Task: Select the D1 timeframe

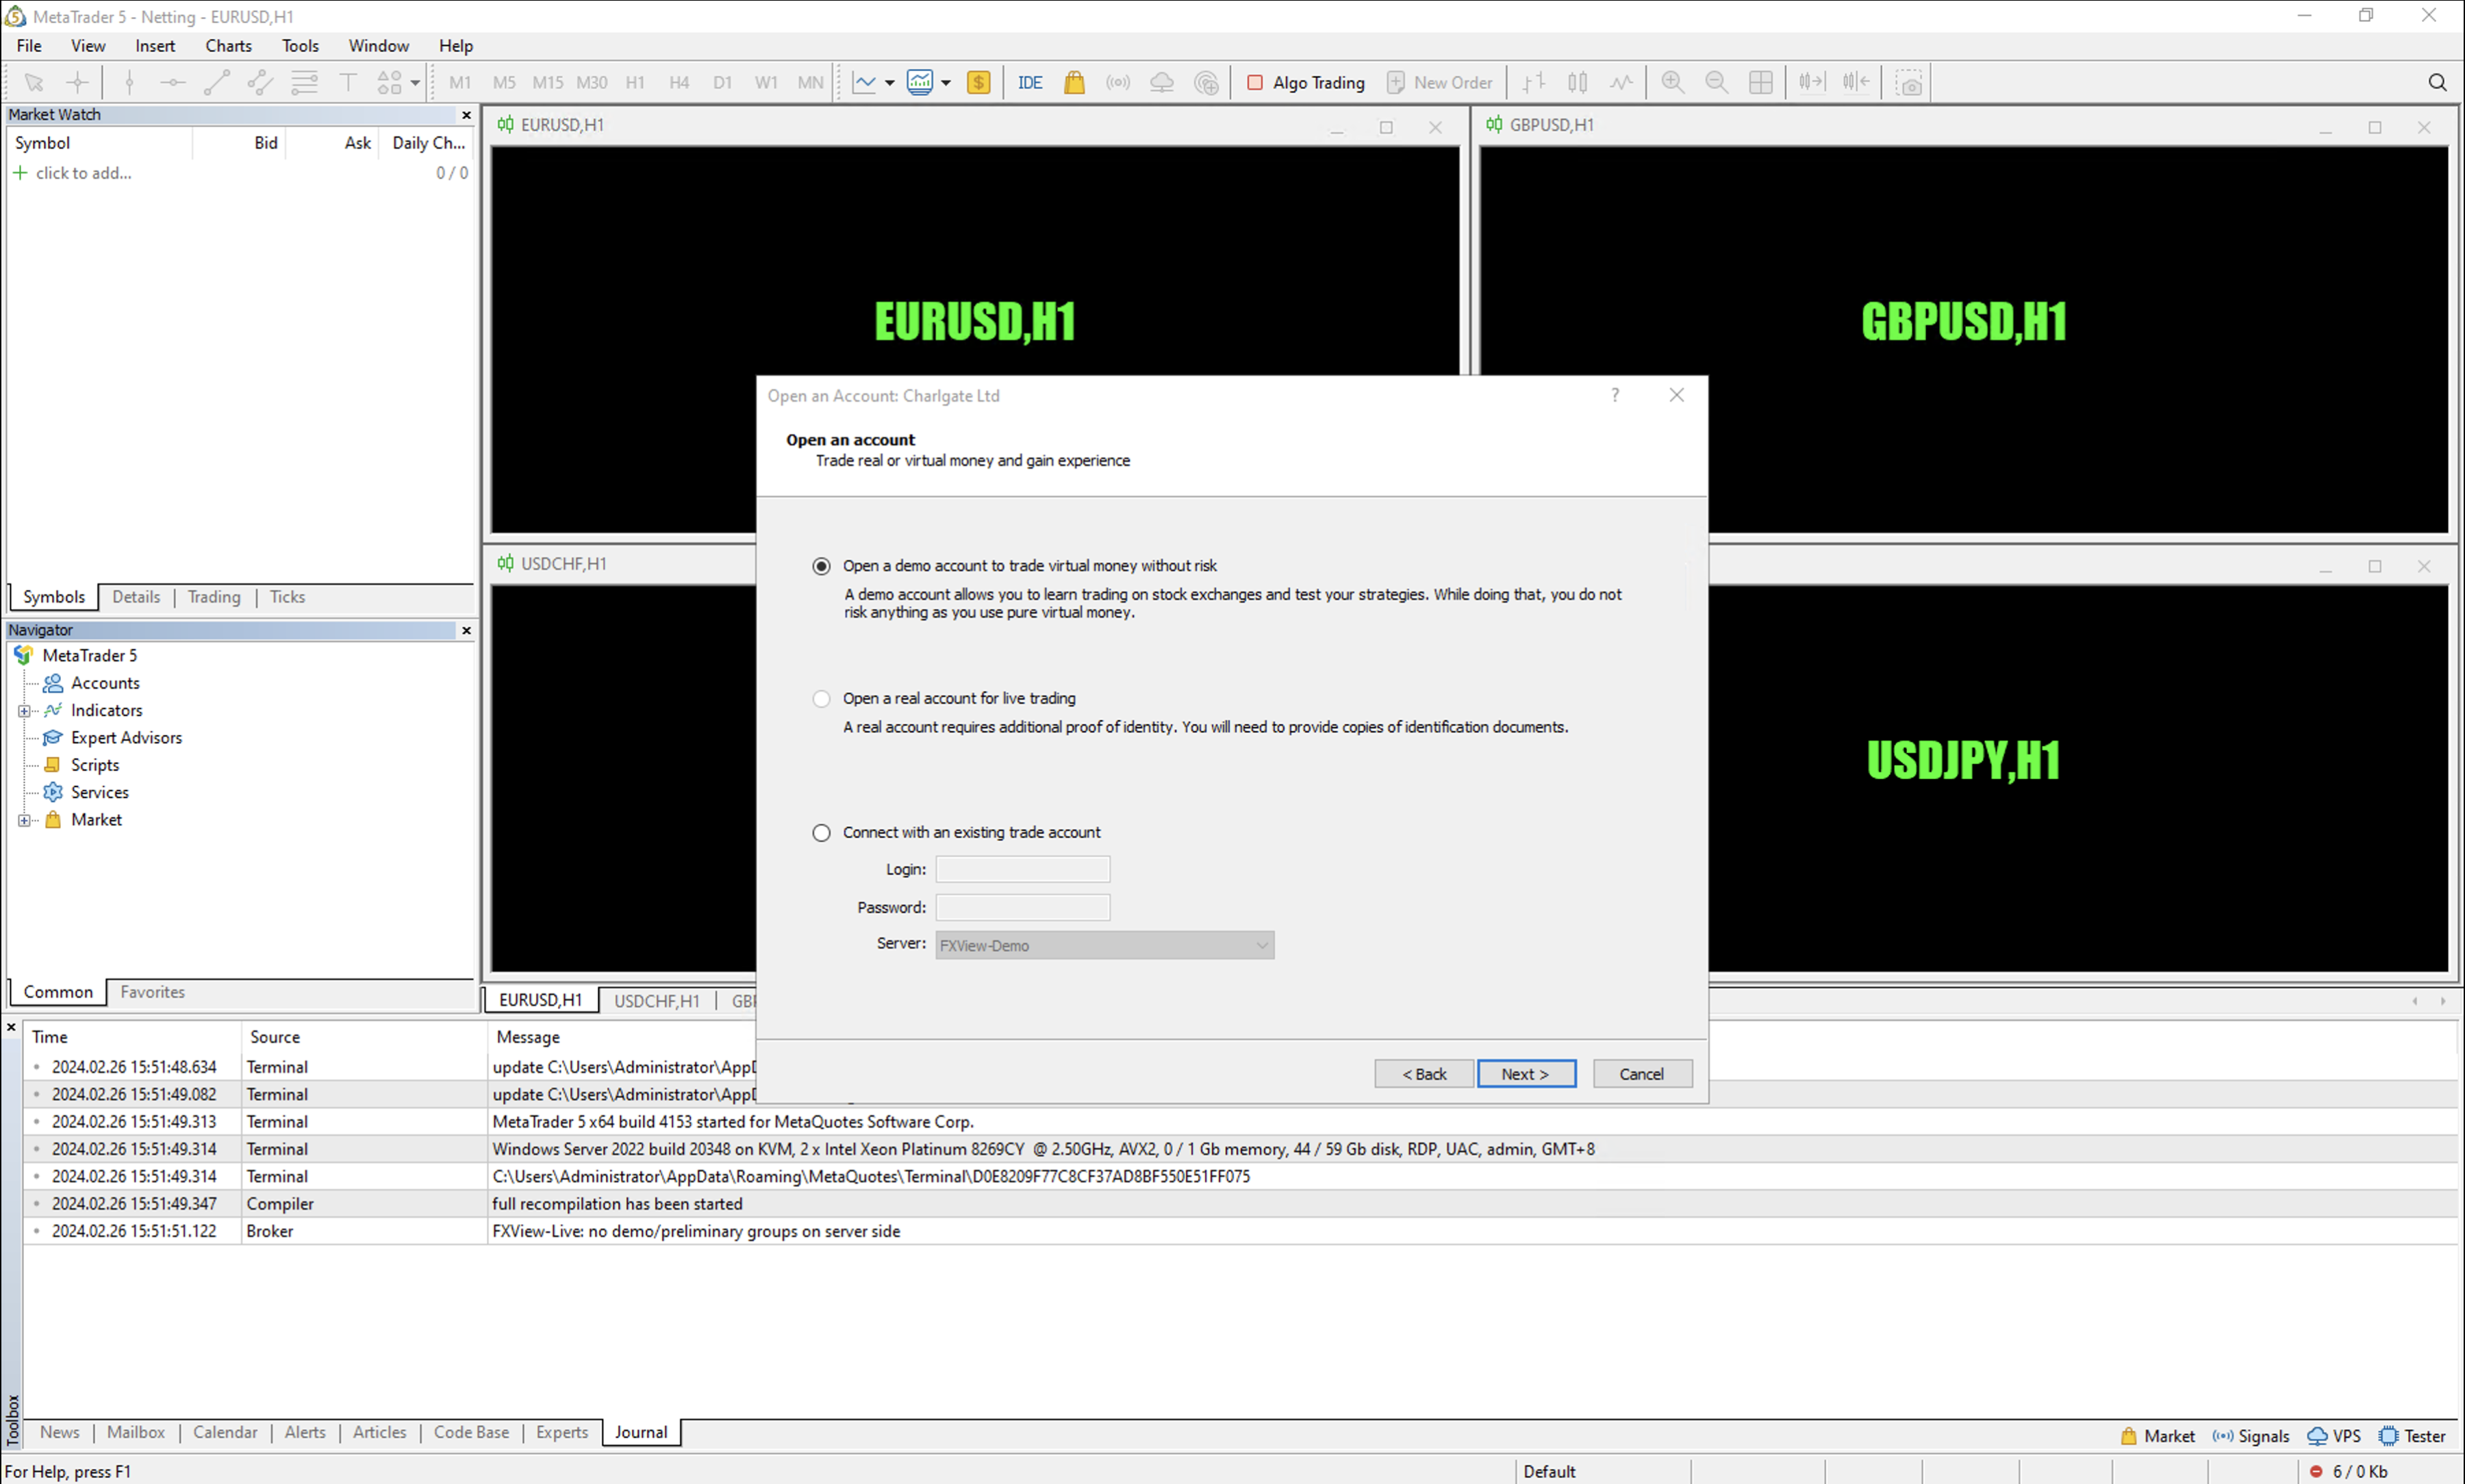Action: click(723, 82)
